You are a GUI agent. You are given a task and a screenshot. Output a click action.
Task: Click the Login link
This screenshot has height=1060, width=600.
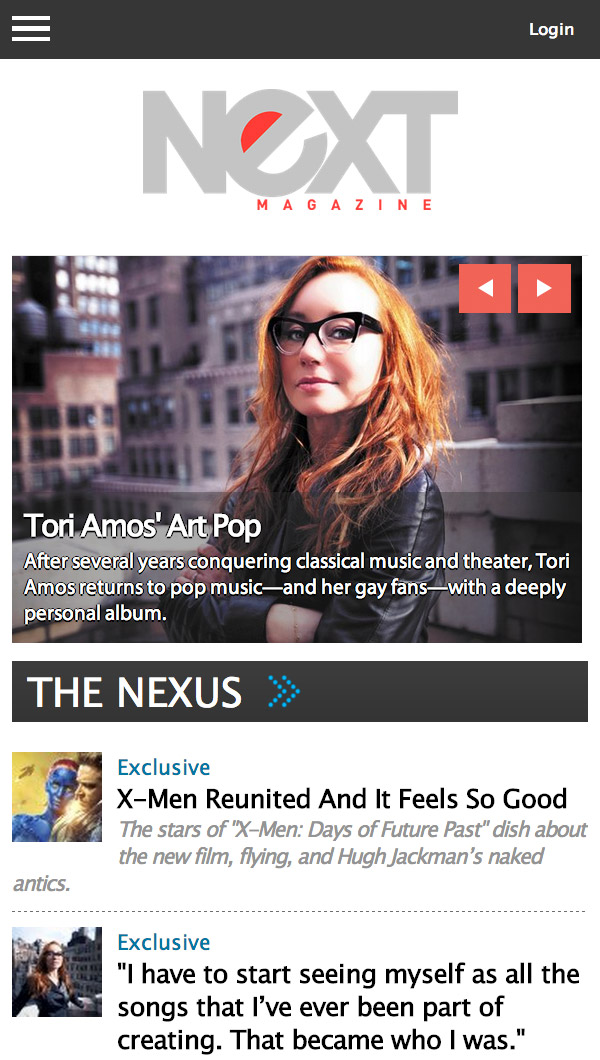pos(551,30)
